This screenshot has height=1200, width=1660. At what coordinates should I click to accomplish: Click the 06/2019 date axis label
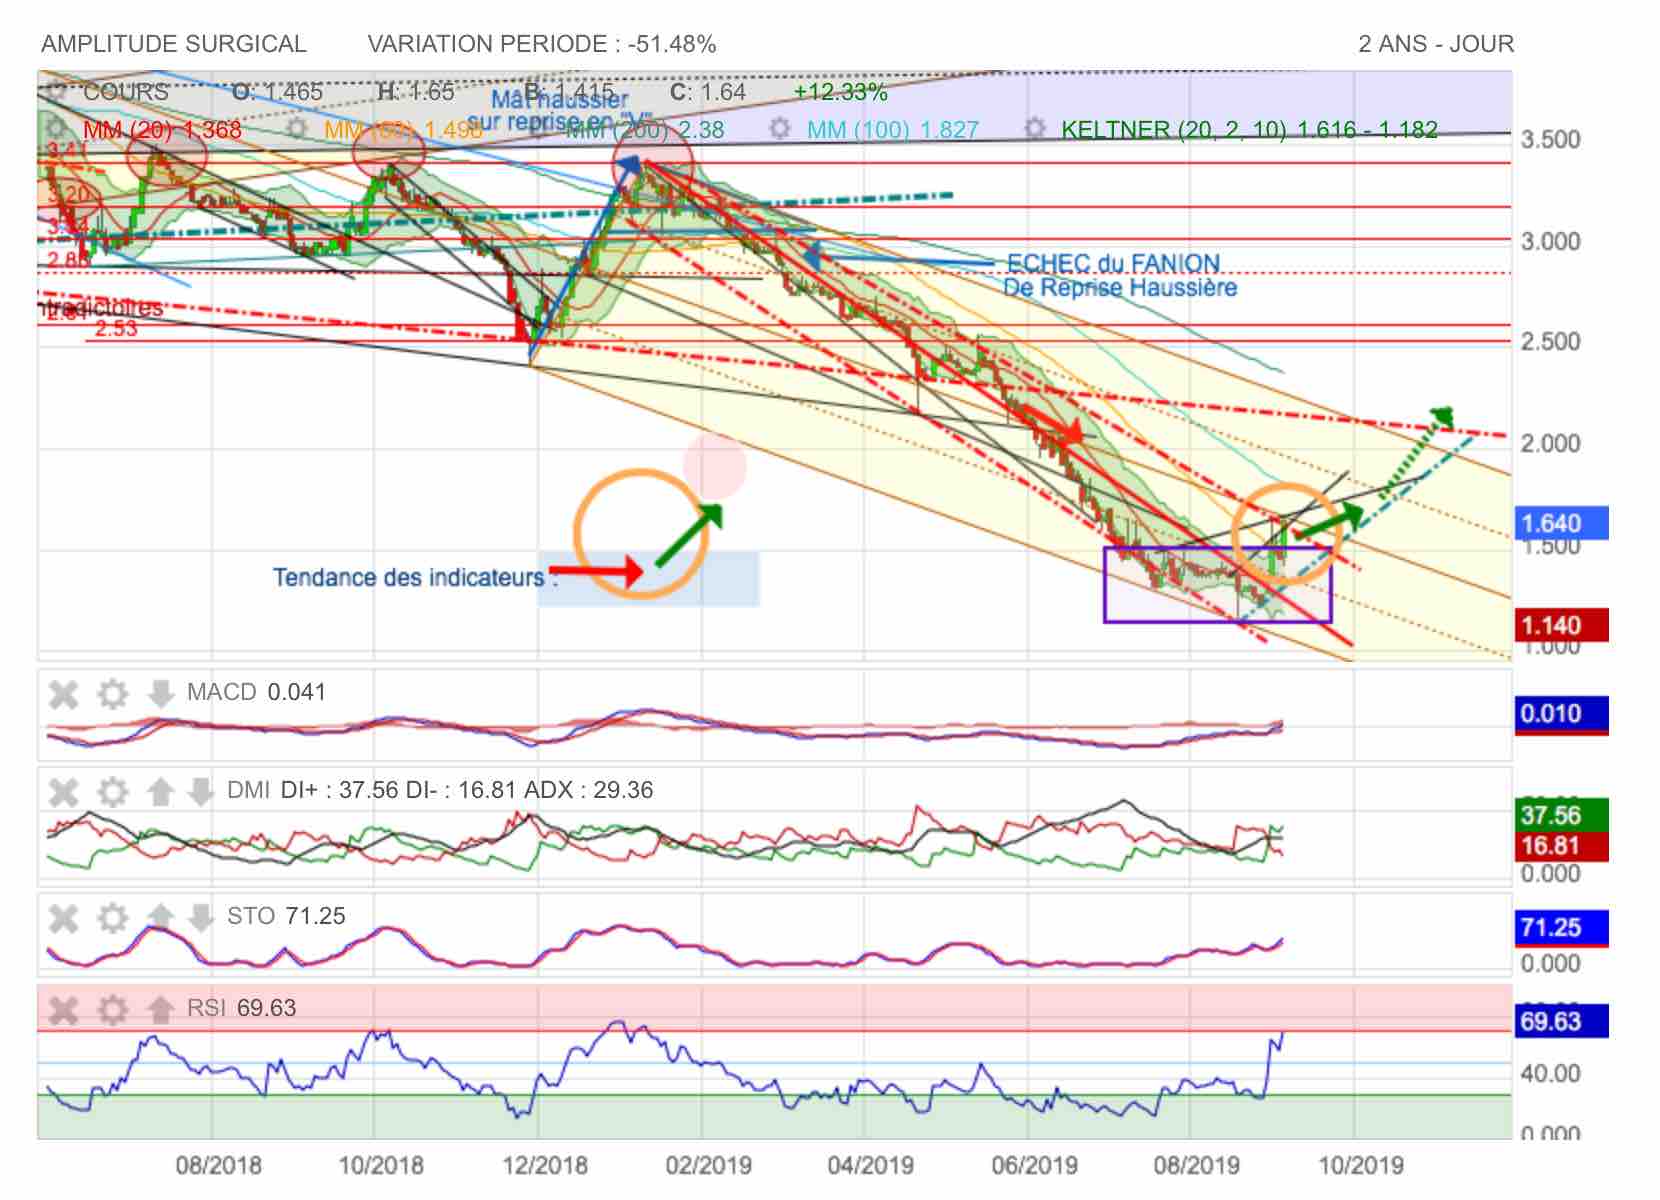(x=1034, y=1165)
